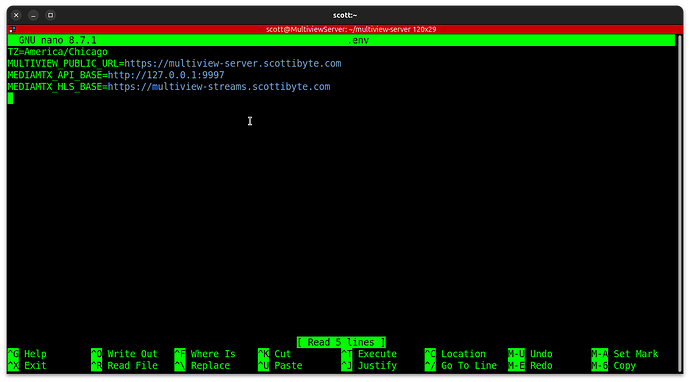This screenshot has height=382, width=690.
Task: Click the M-E Redo shortcut
Action: click(x=530, y=366)
